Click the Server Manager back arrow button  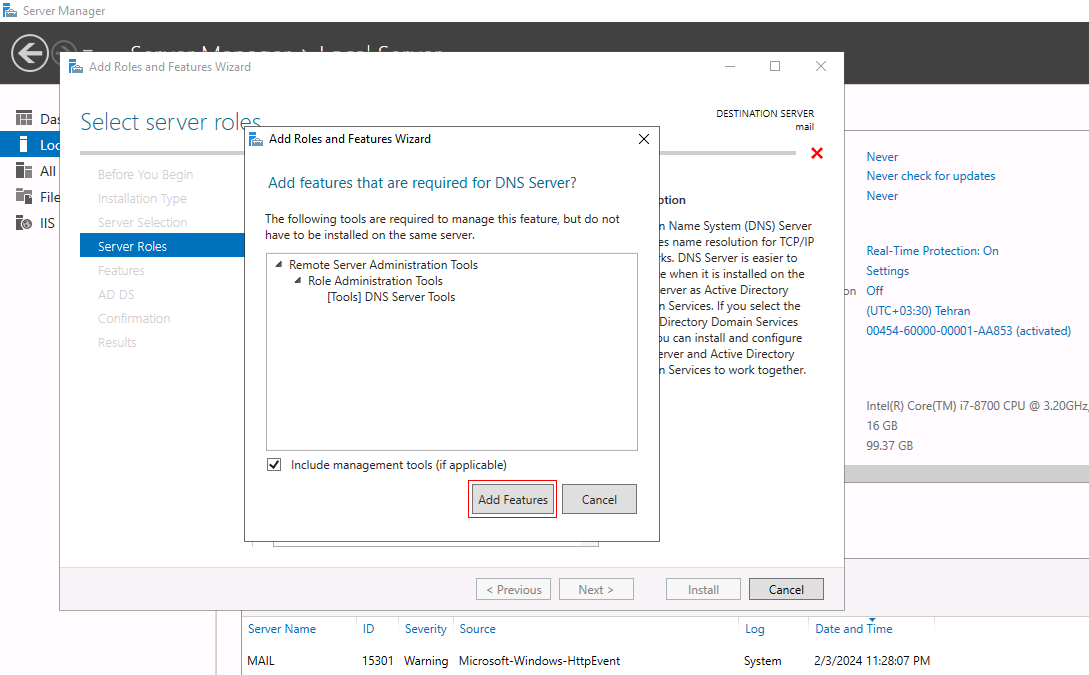tap(29, 53)
